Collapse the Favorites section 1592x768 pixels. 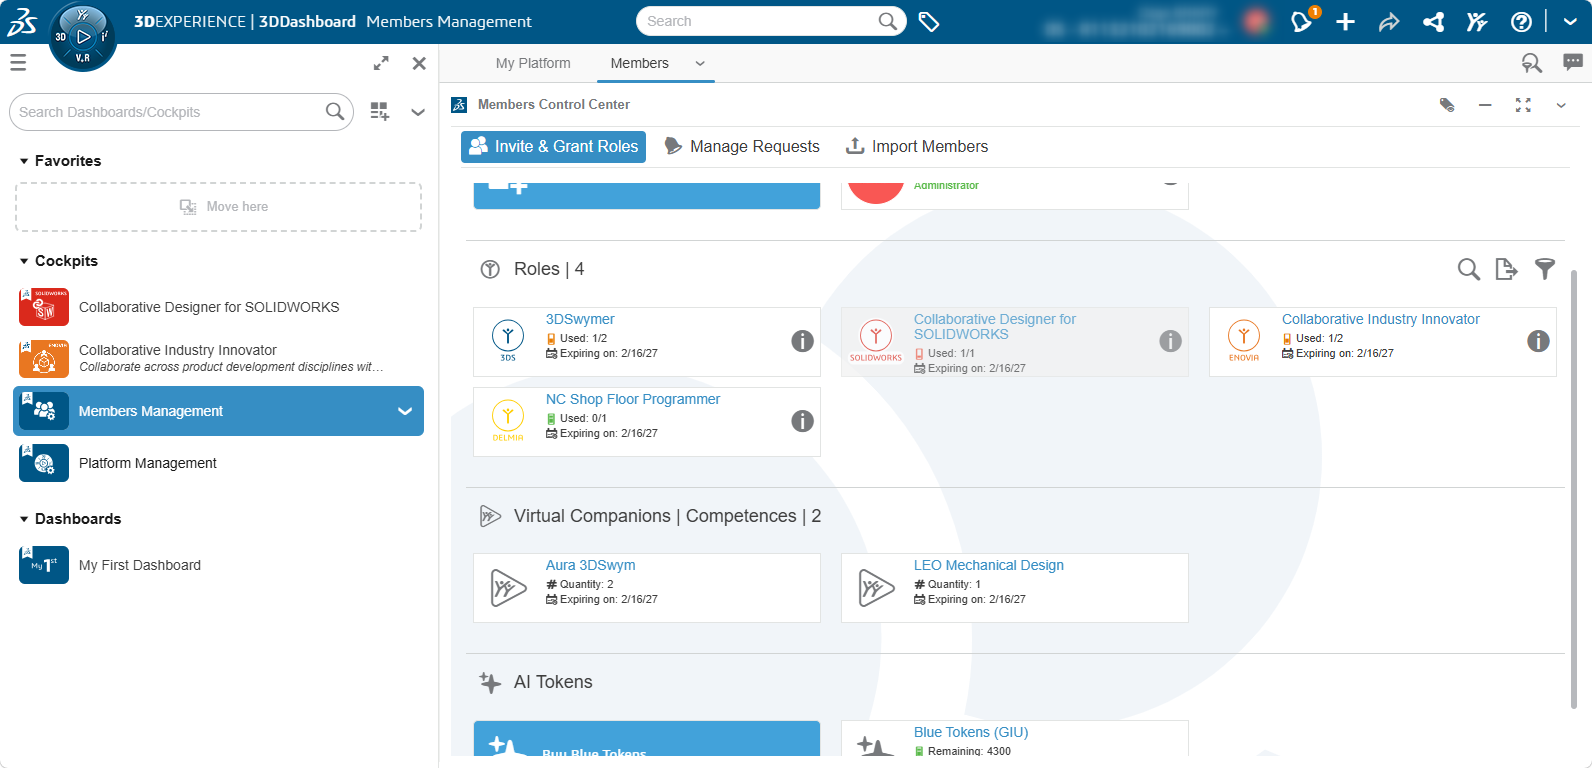24,161
